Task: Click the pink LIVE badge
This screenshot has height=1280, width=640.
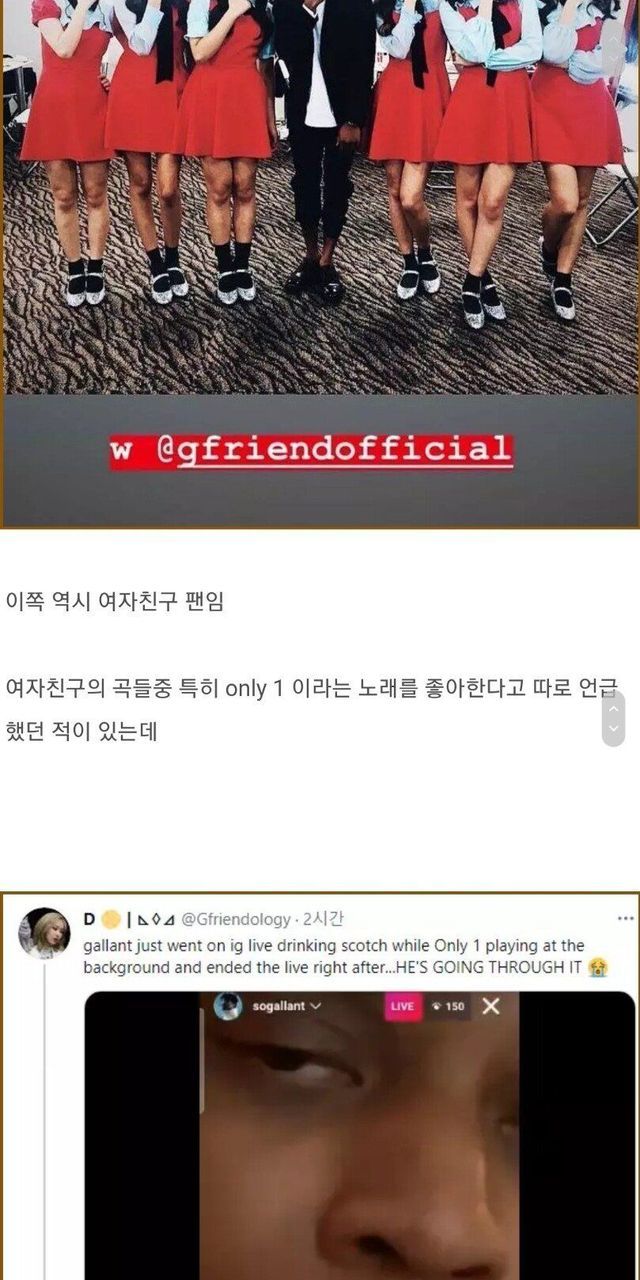Action: (x=402, y=1006)
